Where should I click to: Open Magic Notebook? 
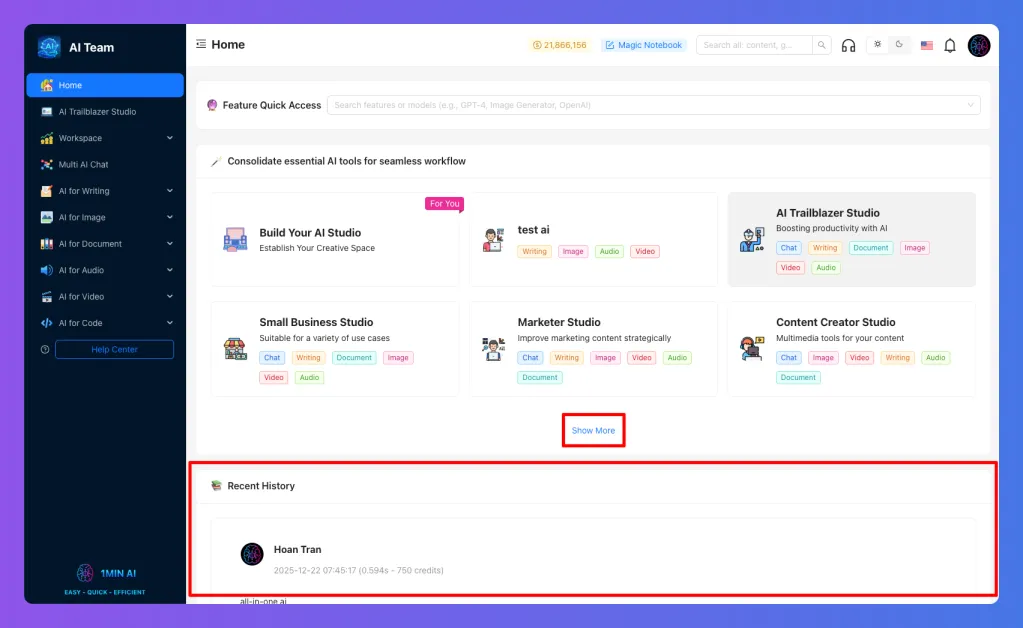click(x=643, y=45)
